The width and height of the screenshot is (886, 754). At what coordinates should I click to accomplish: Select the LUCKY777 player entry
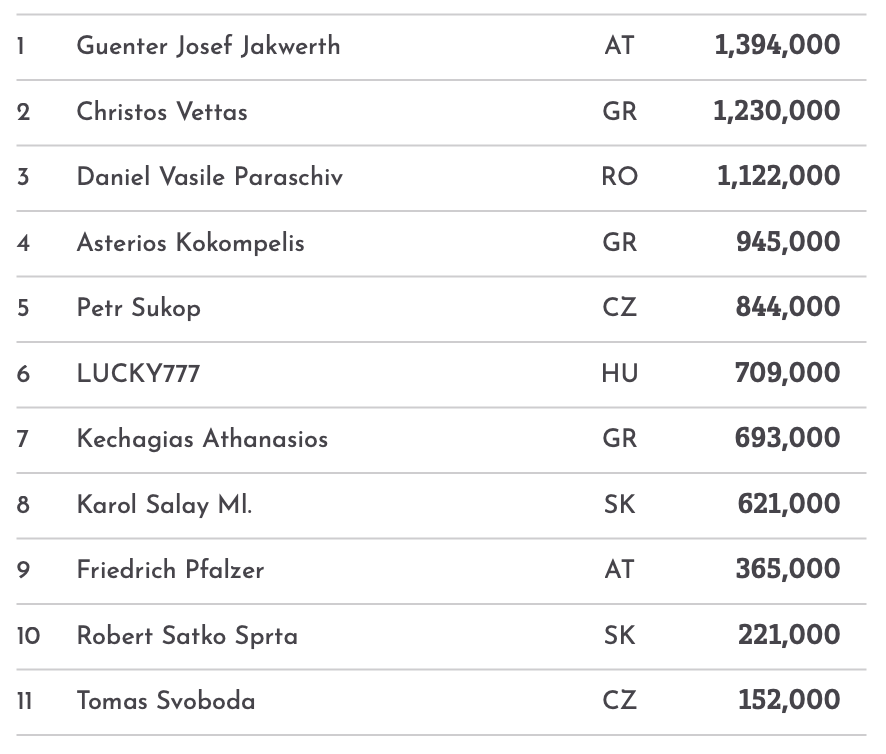click(x=138, y=374)
